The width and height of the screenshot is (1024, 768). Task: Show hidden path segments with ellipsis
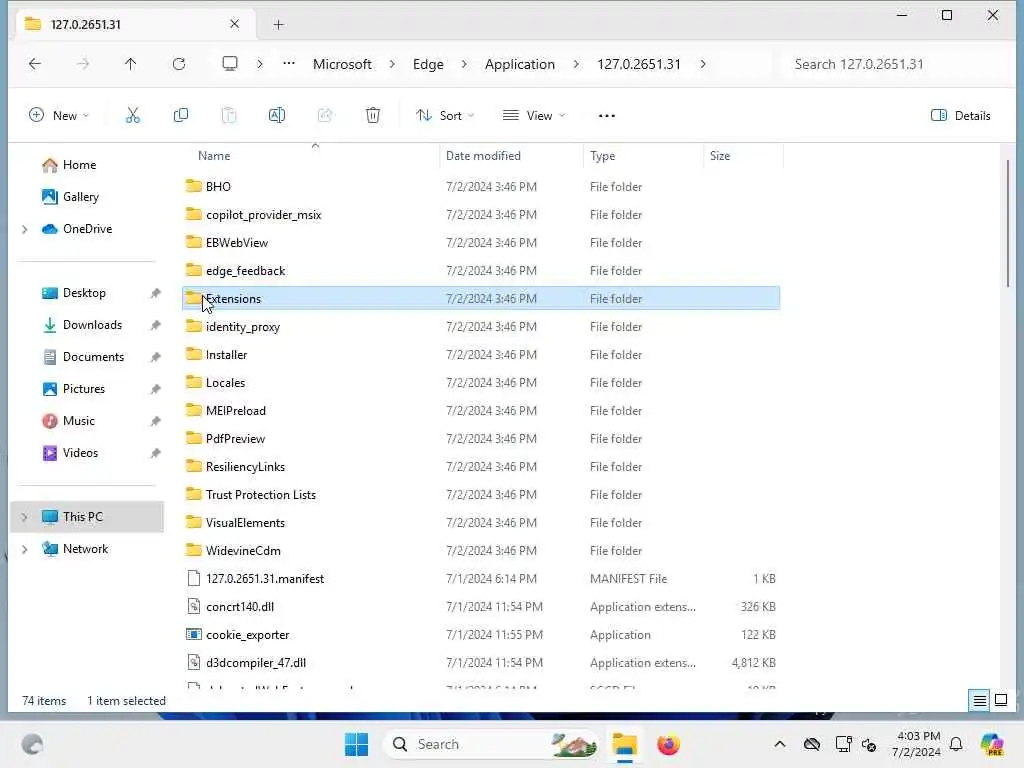(289, 63)
